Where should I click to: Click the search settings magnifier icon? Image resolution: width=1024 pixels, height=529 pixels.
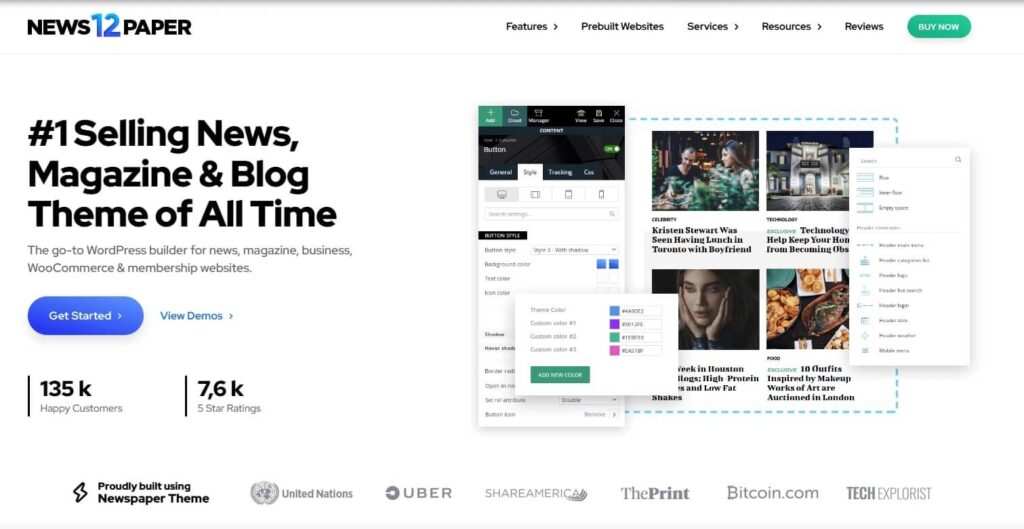612,214
